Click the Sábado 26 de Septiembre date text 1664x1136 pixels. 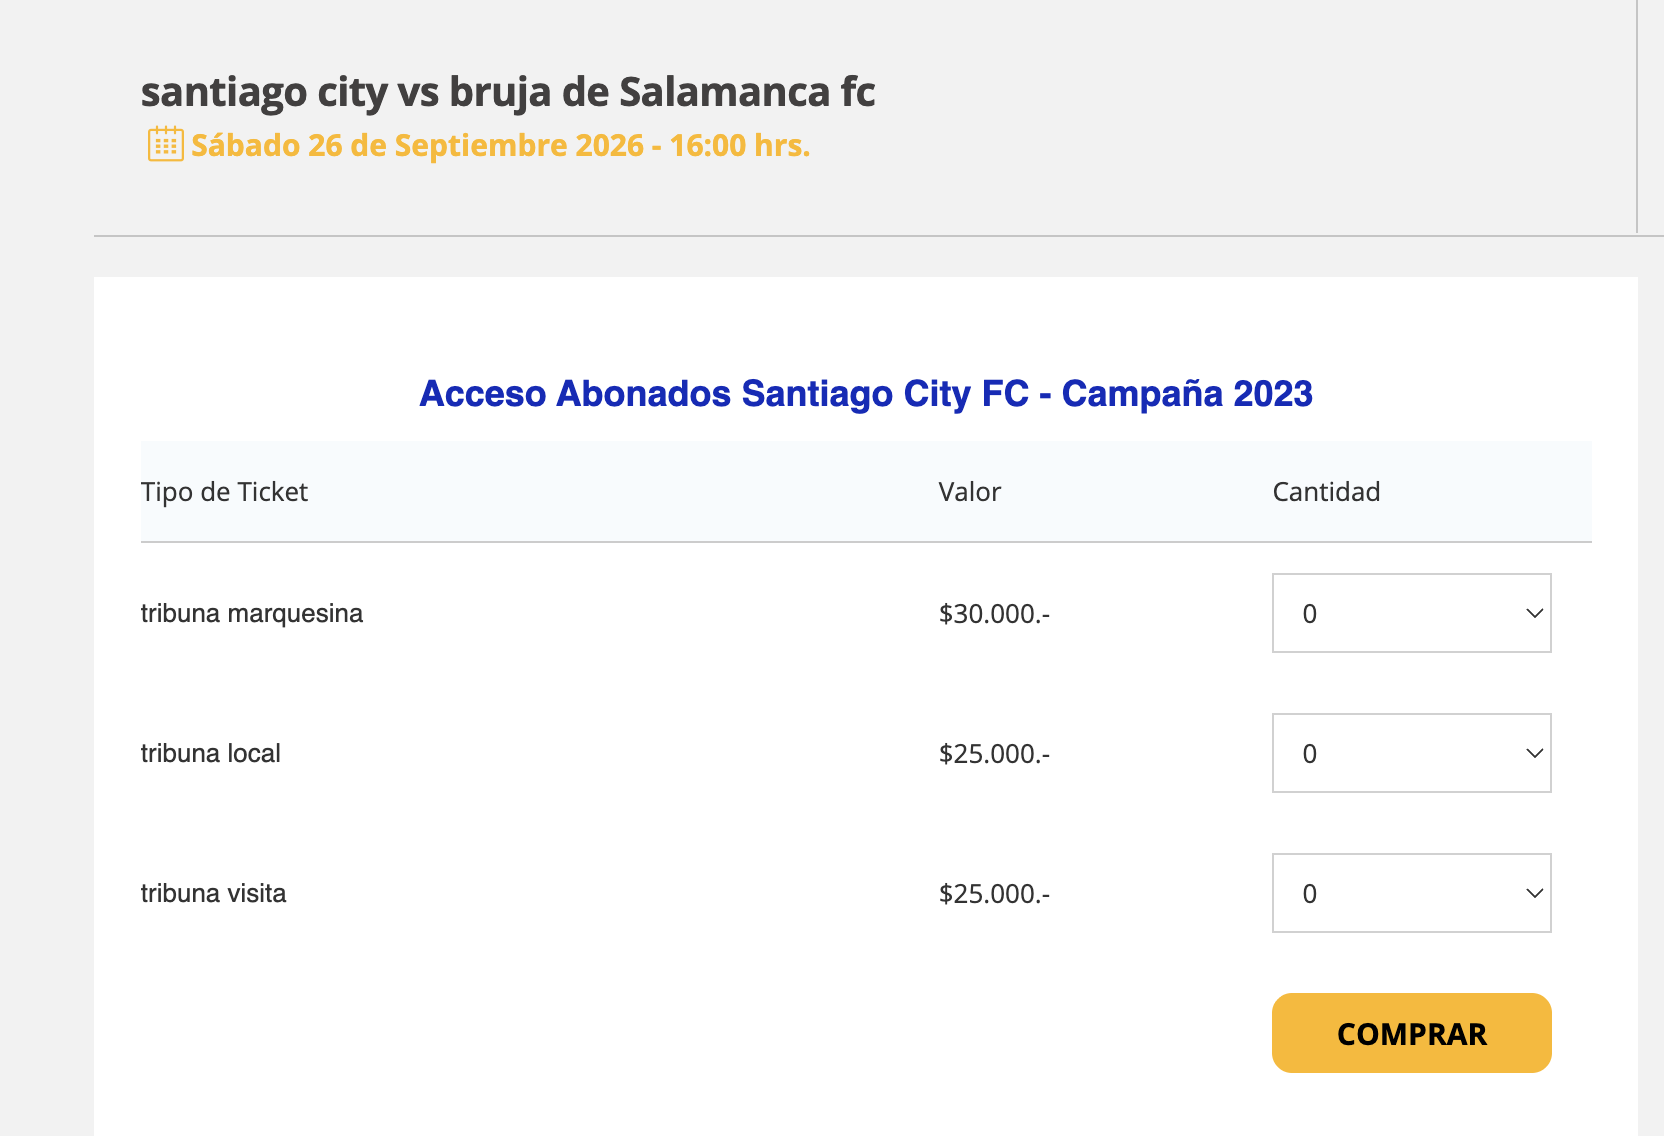[500, 145]
